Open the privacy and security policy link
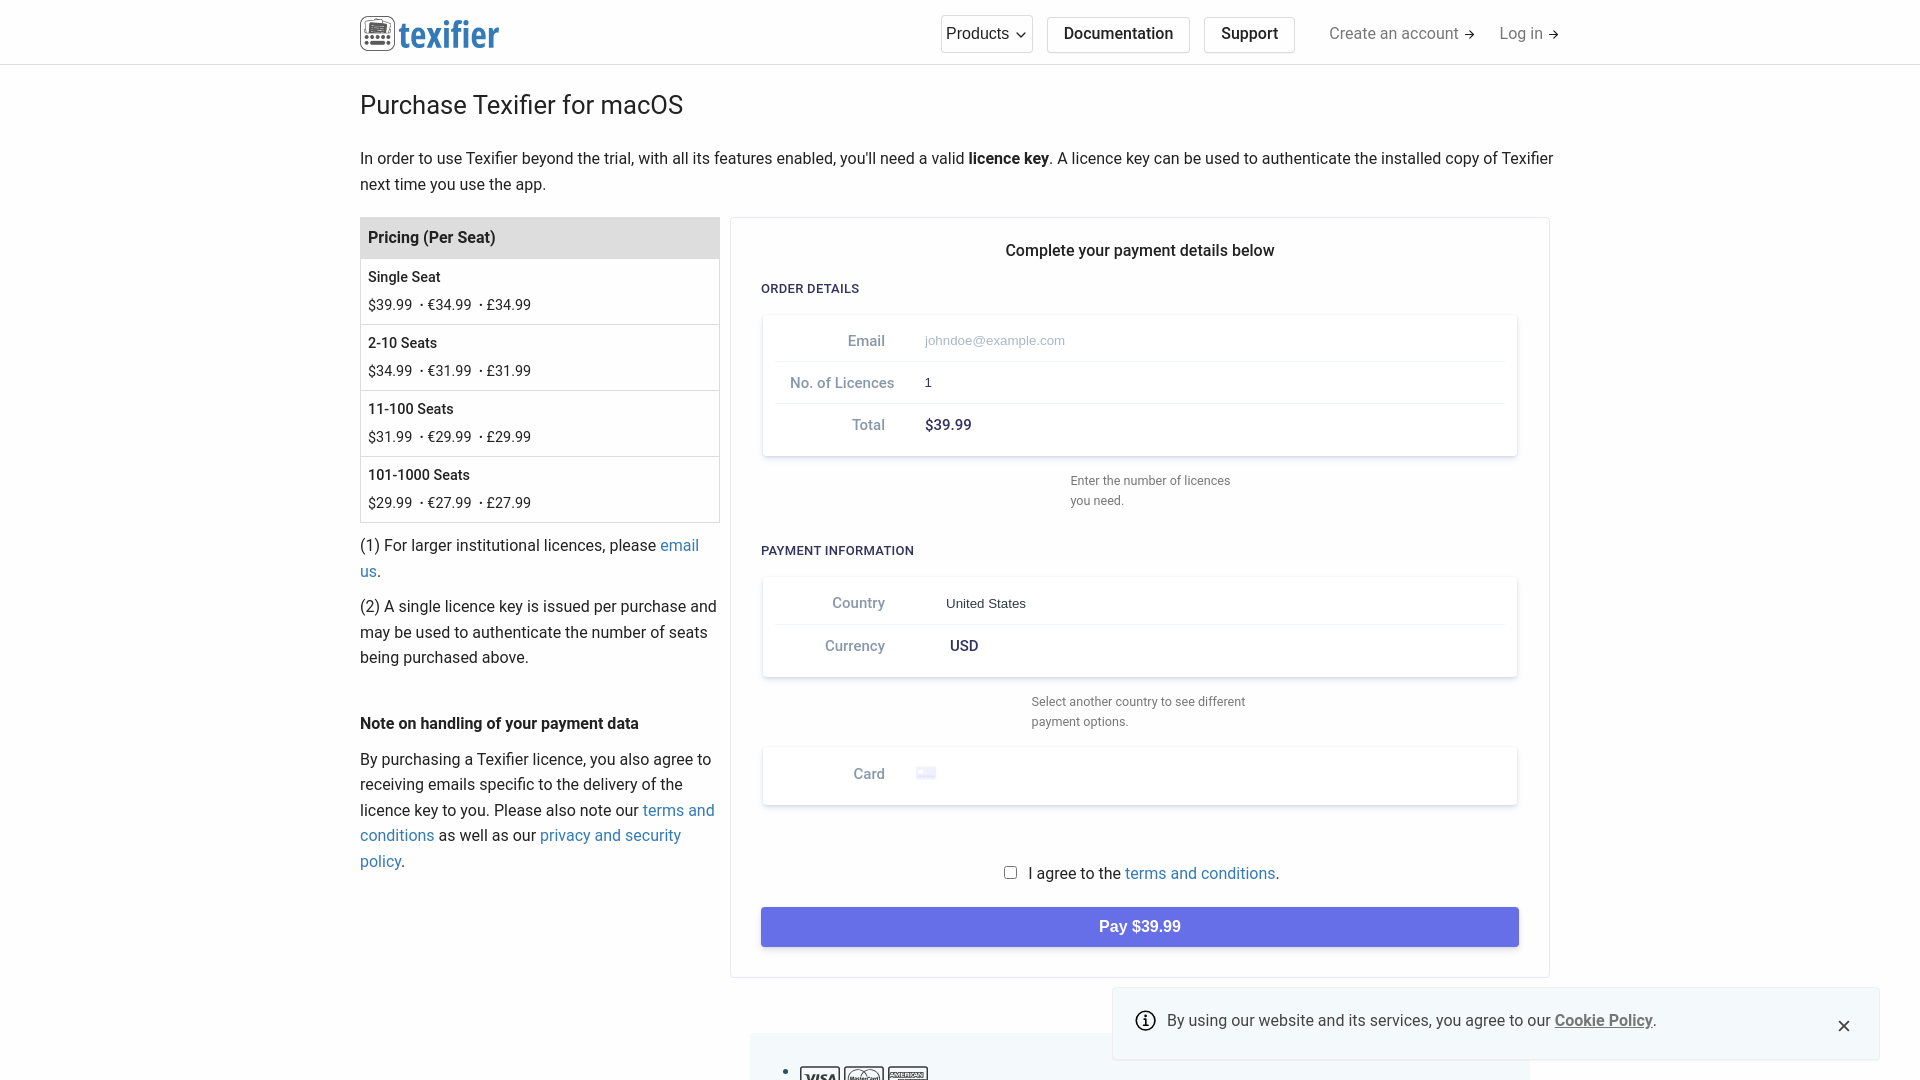This screenshot has height=1080, width=1920. tap(520, 848)
